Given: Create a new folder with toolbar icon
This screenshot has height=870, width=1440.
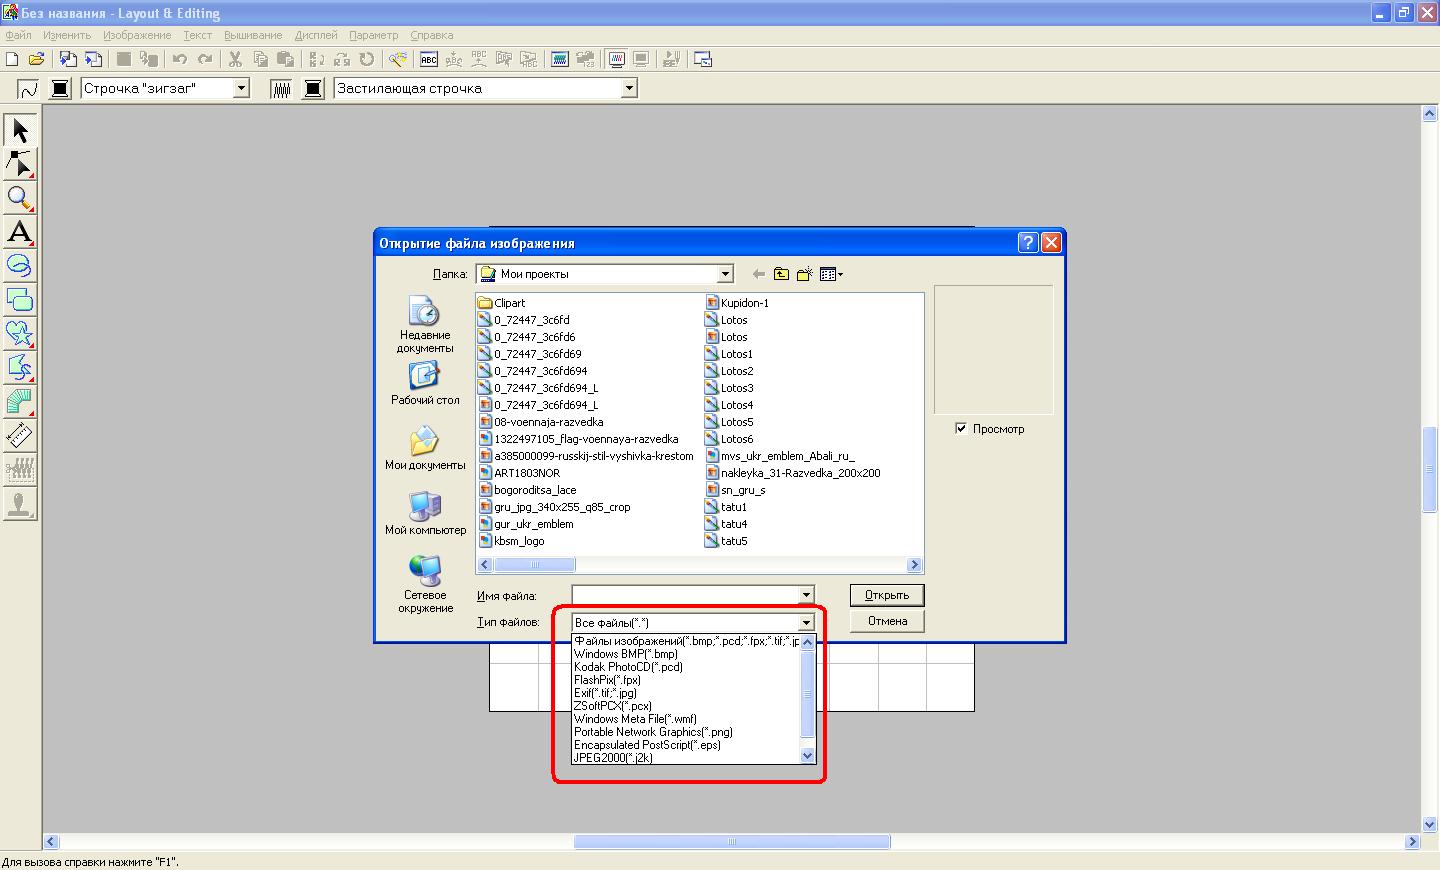Looking at the screenshot, I should pos(804,274).
